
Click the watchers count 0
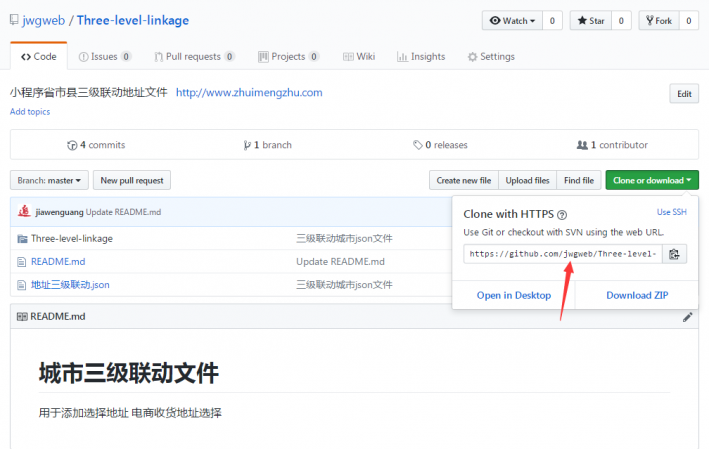552,21
